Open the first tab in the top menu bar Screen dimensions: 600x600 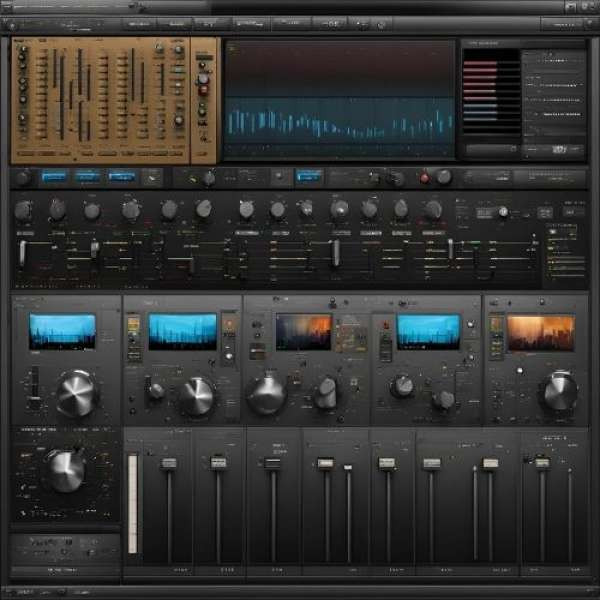tap(139, 23)
